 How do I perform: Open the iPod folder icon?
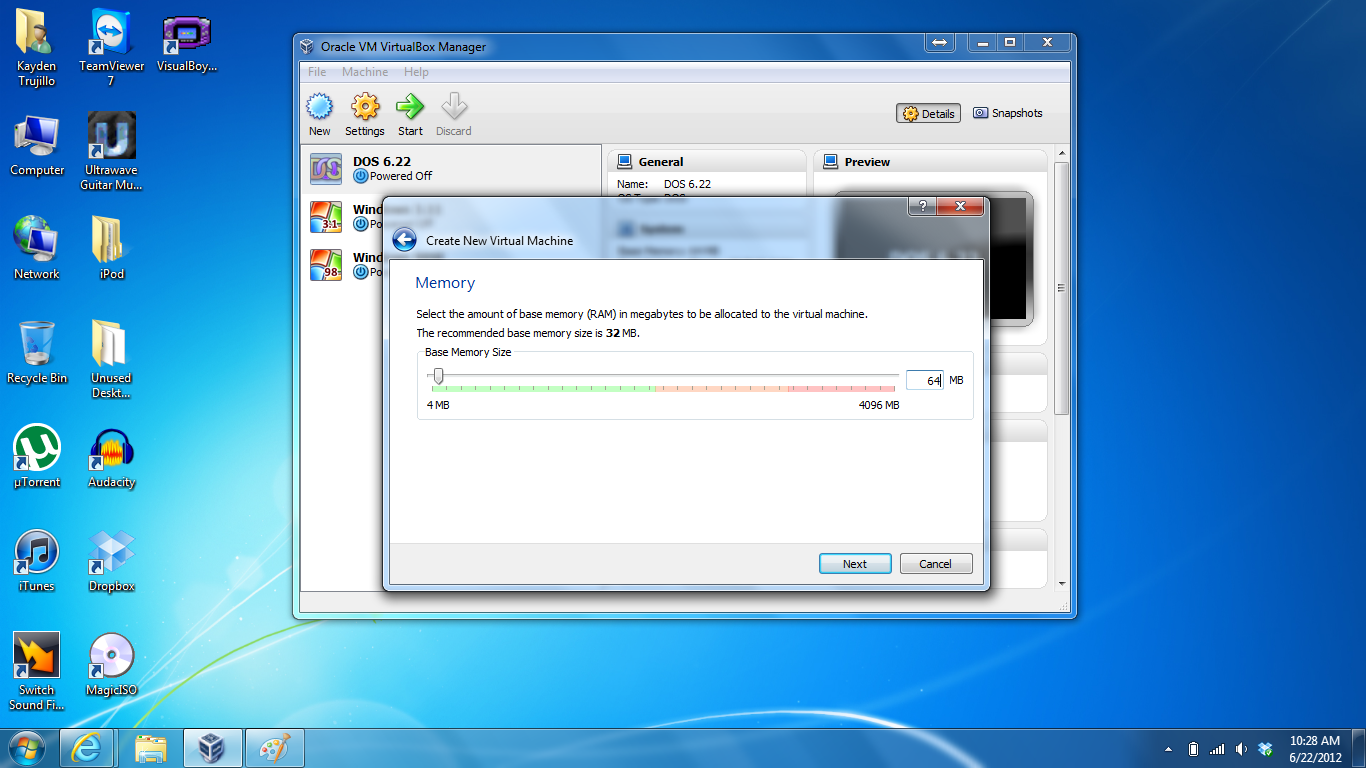click(112, 248)
